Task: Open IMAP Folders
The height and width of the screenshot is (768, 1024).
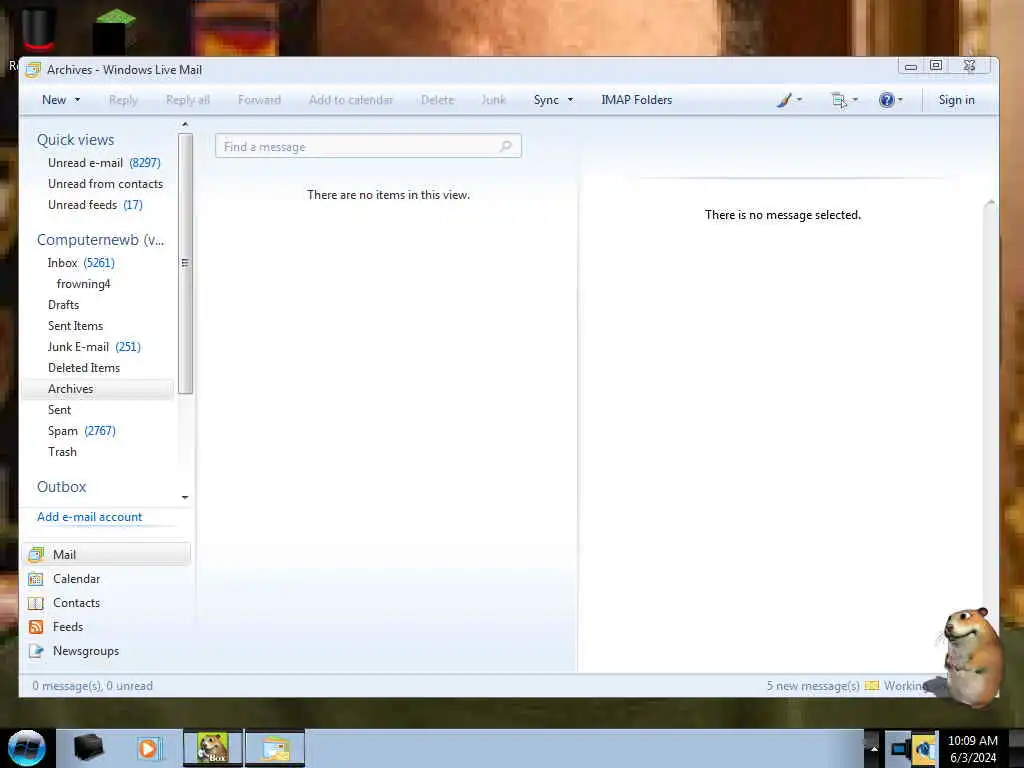Action: (x=637, y=100)
